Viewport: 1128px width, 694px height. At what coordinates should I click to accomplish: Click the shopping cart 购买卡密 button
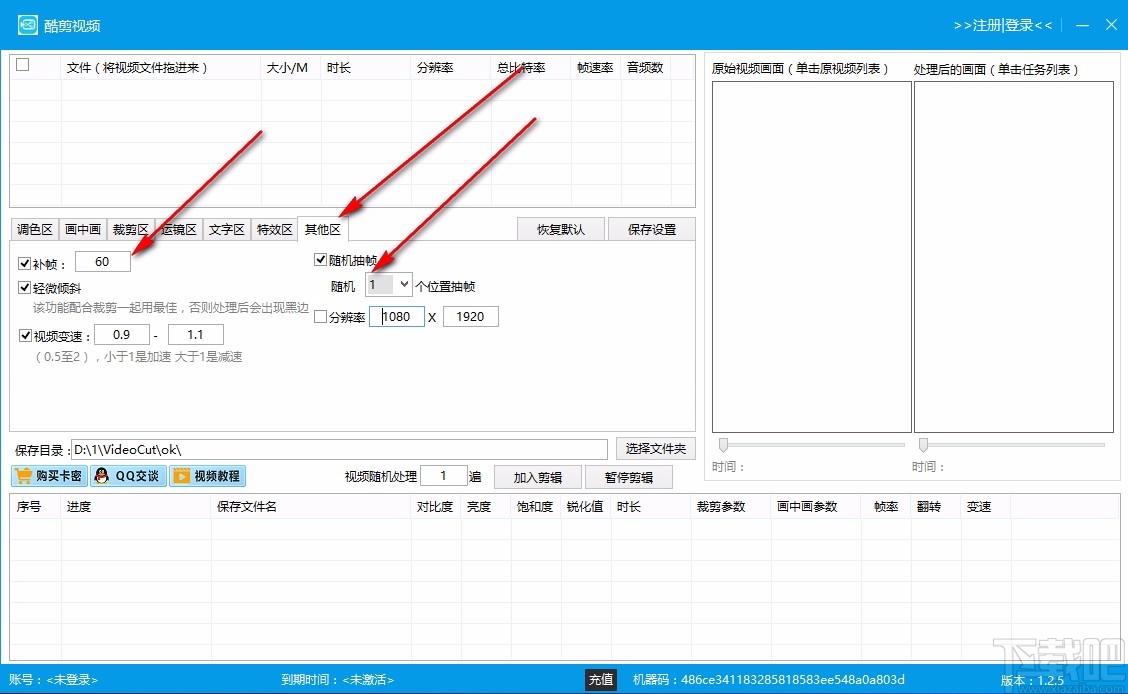pos(49,476)
